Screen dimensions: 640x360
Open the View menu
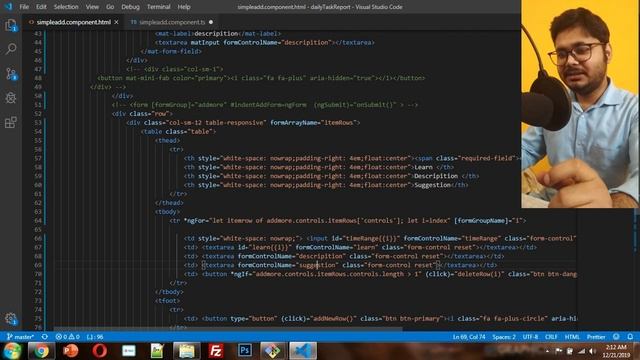[92, 7]
